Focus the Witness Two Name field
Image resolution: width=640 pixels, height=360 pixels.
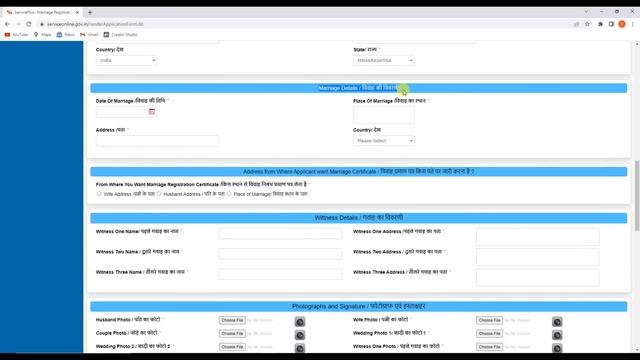tap(280, 254)
